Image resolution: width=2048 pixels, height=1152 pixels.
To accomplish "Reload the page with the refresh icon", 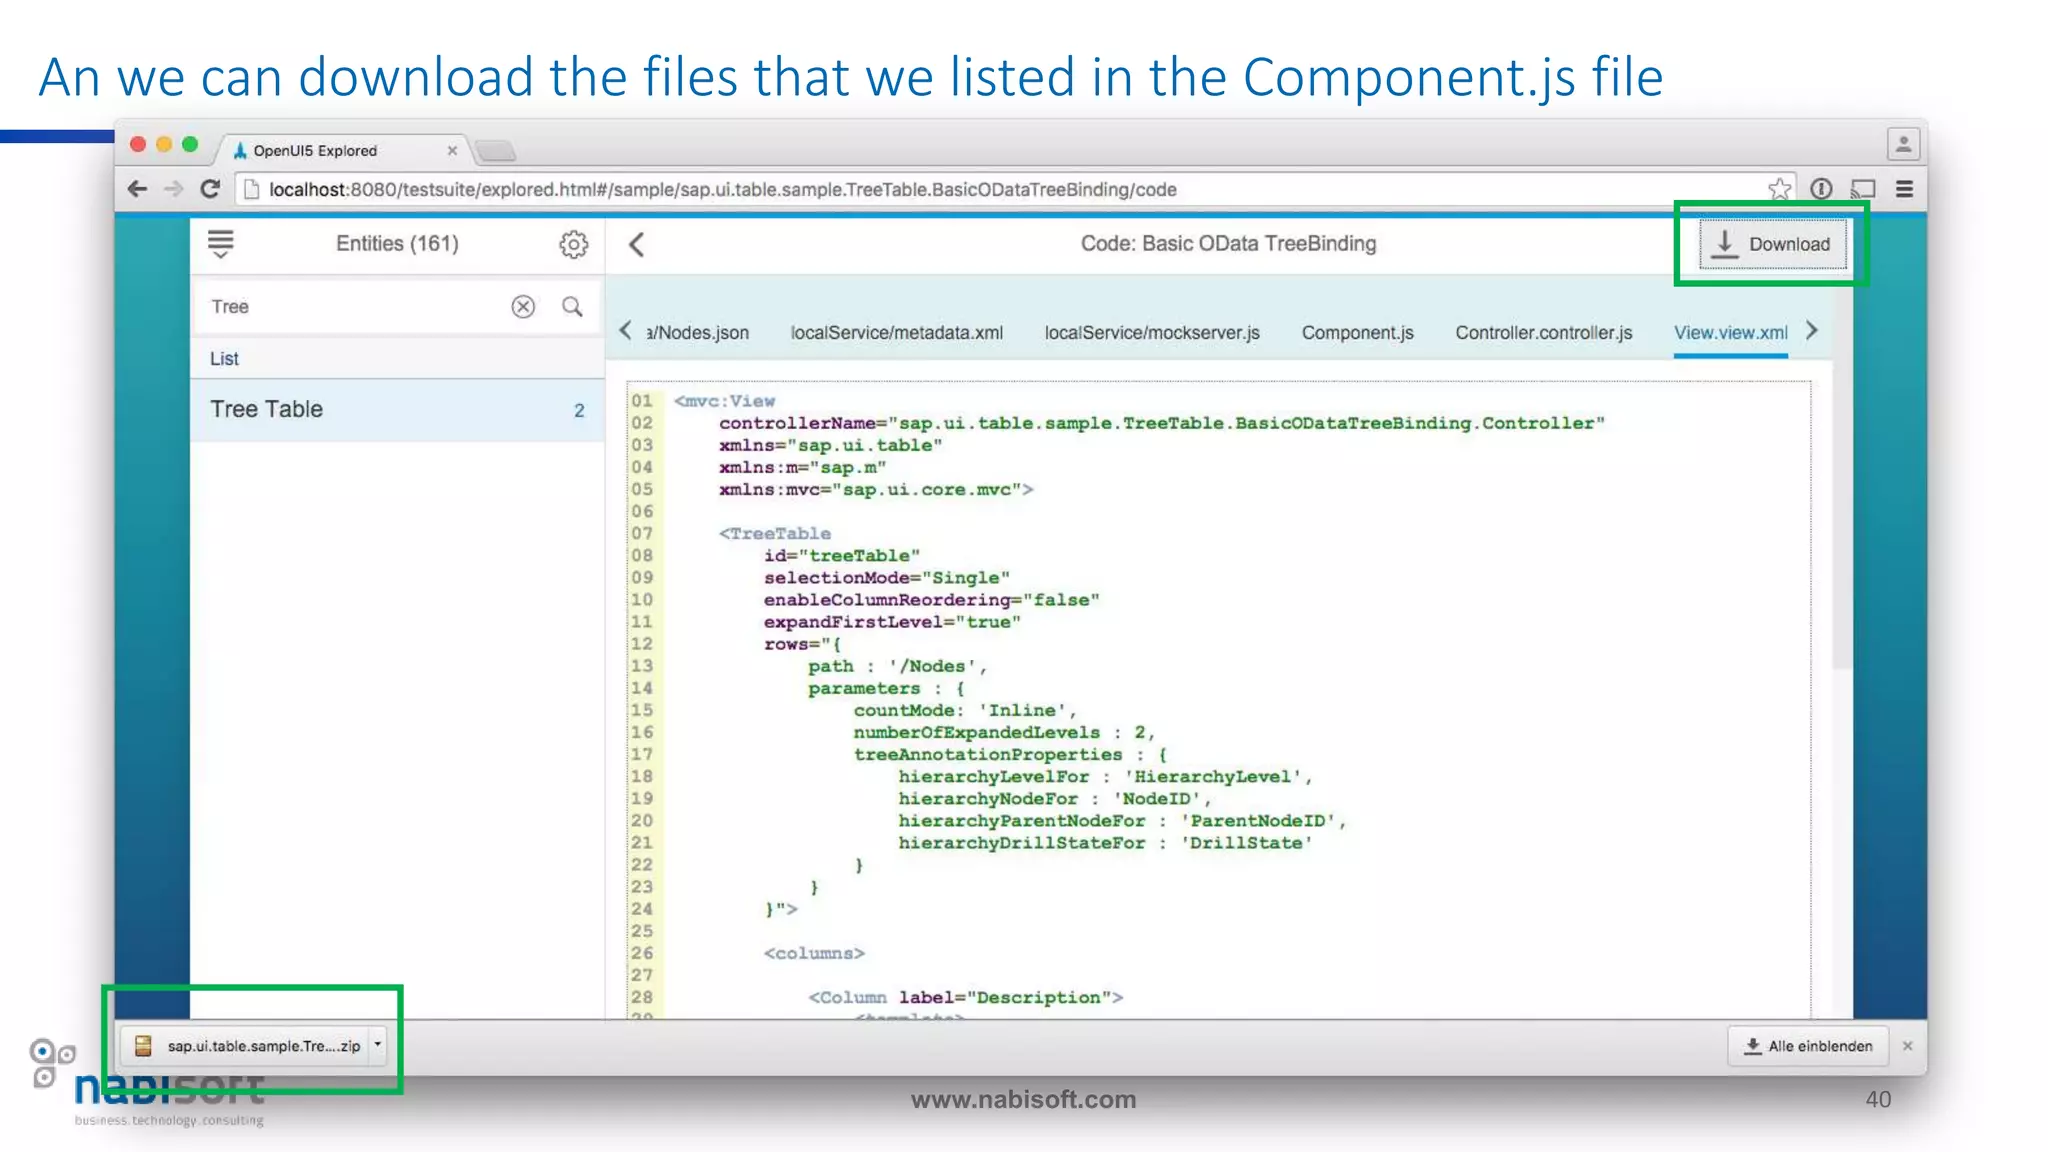I will [210, 189].
